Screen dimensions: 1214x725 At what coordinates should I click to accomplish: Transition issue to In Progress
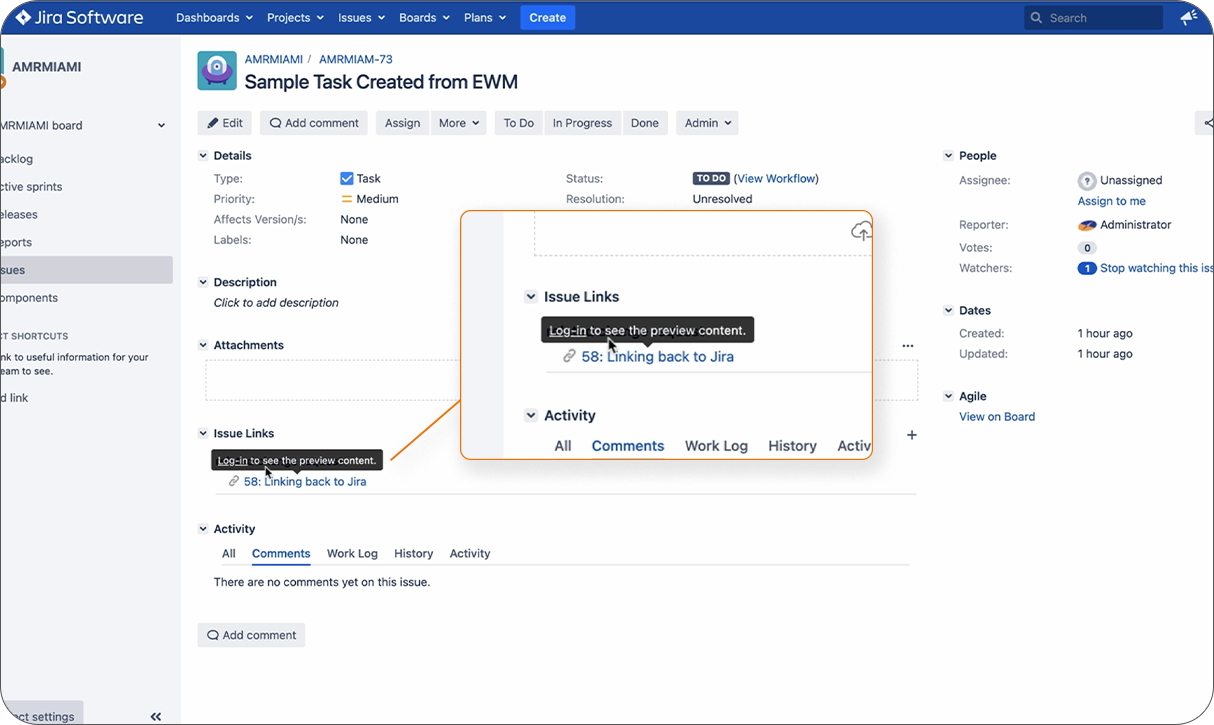[582, 123]
